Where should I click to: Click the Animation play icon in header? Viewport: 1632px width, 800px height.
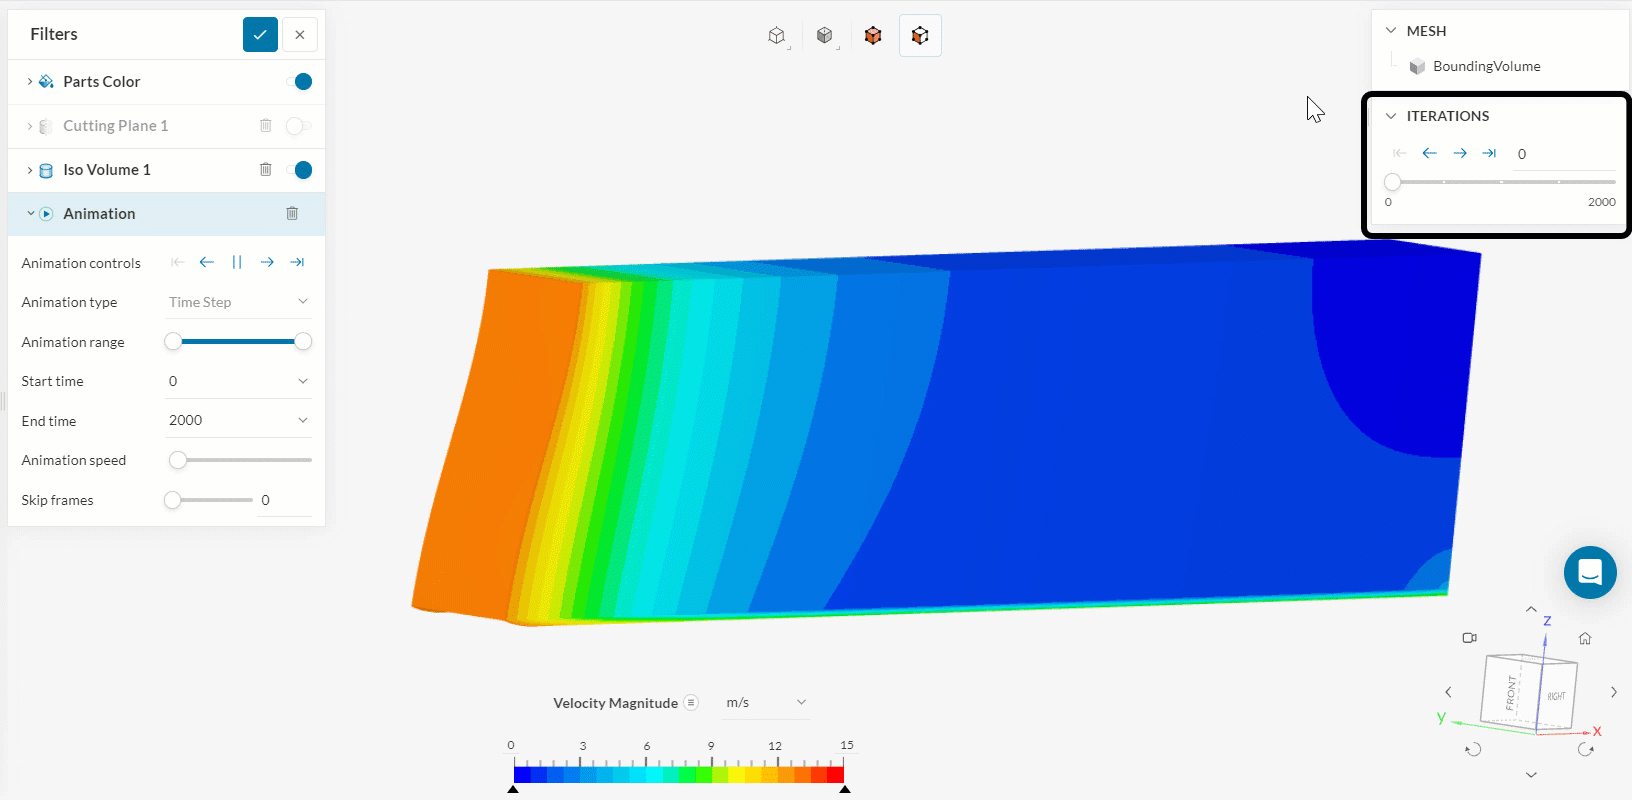coord(46,214)
